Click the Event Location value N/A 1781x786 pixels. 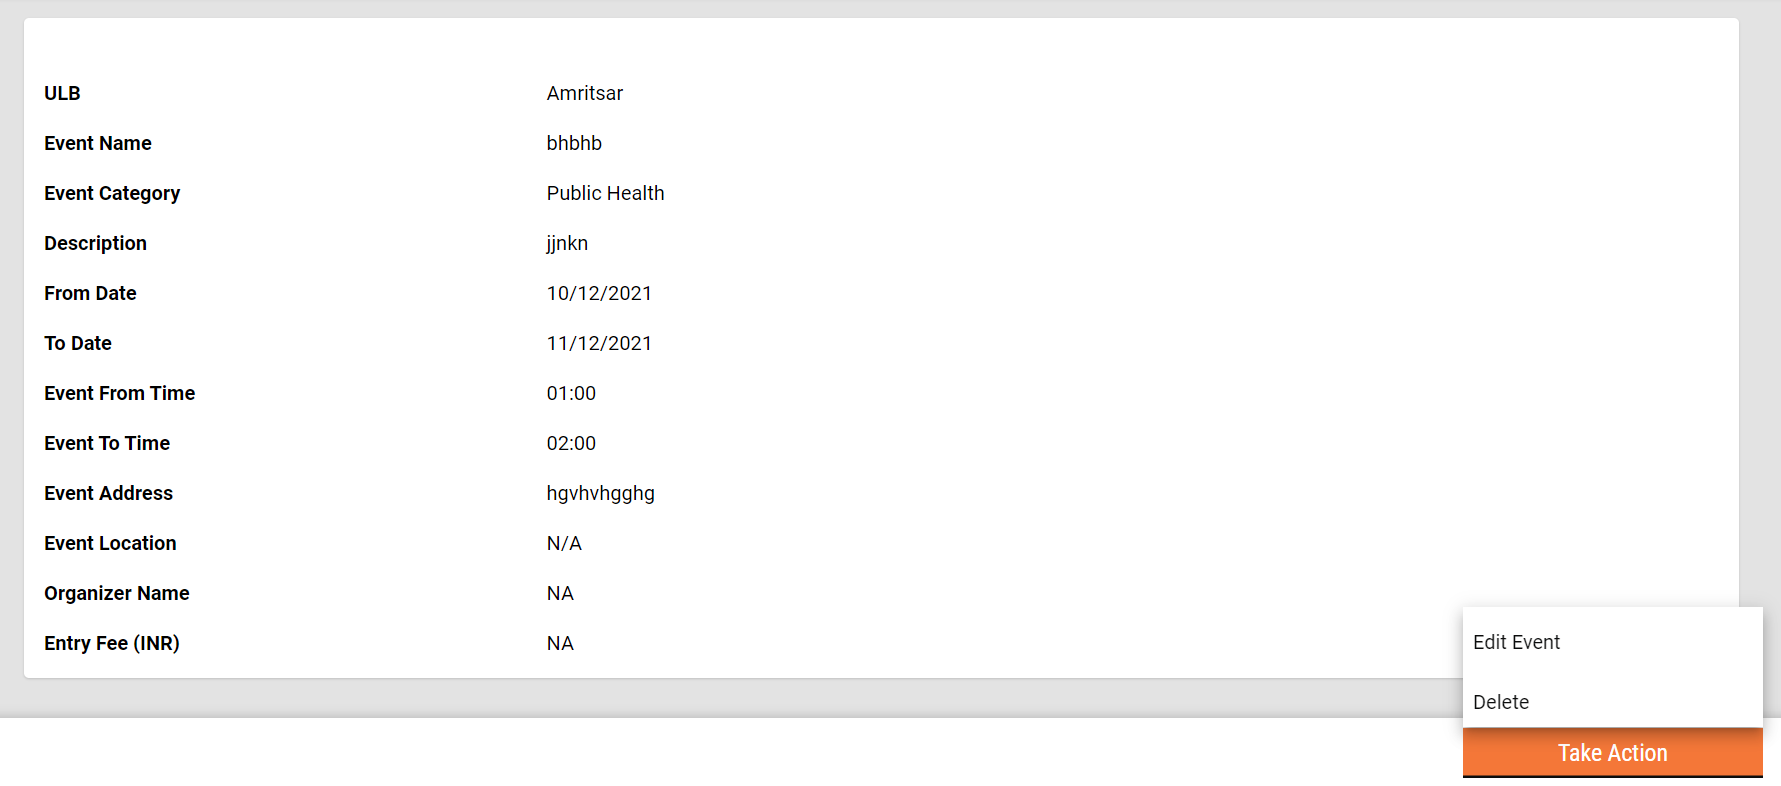(x=564, y=543)
